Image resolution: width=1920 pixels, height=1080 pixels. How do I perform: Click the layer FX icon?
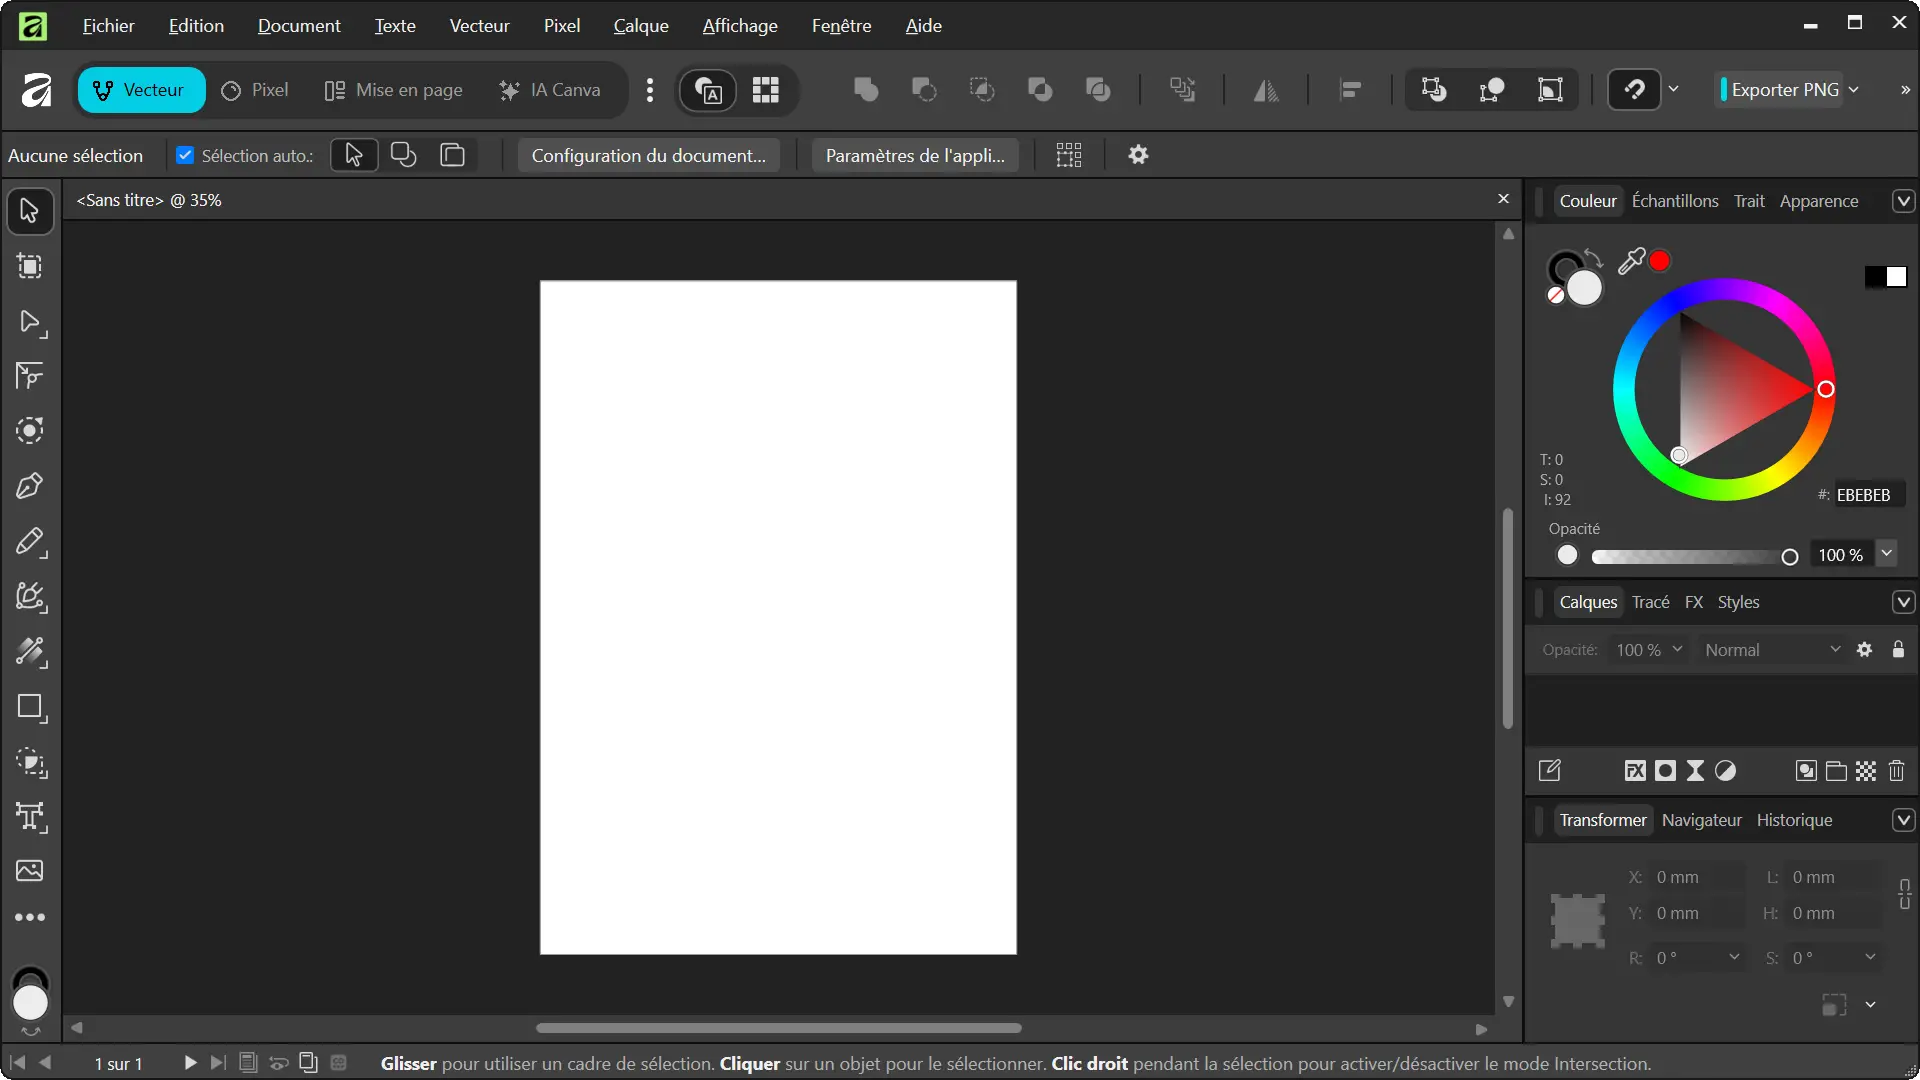[1635, 771]
